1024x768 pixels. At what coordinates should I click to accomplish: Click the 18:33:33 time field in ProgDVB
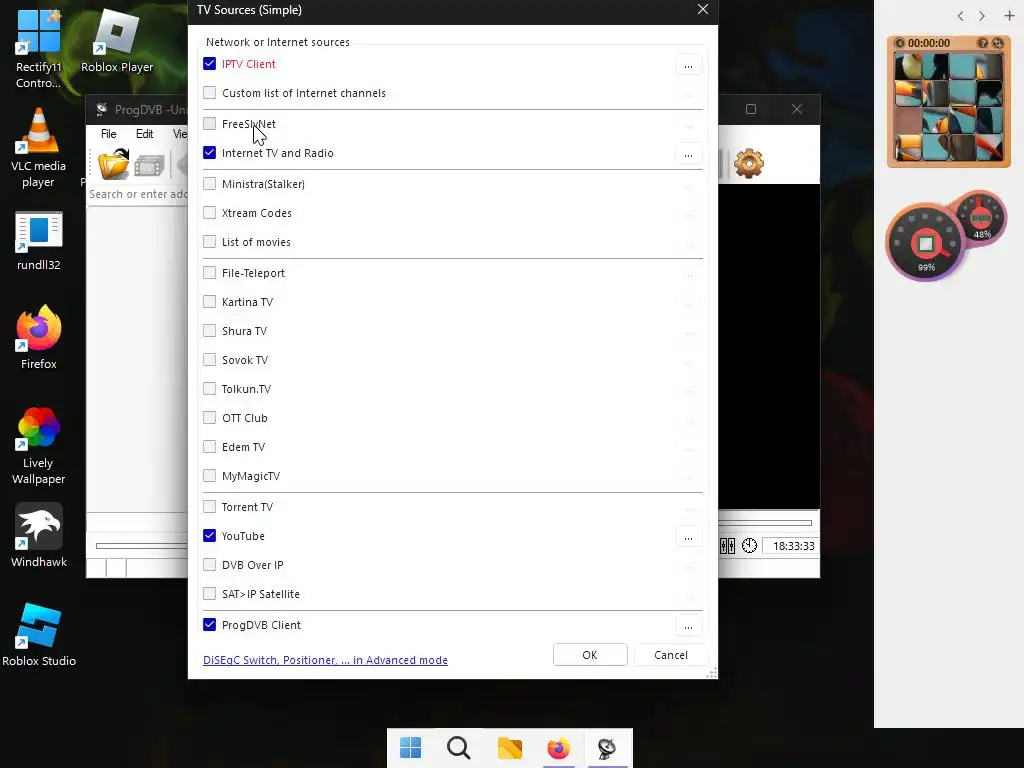(x=790, y=546)
